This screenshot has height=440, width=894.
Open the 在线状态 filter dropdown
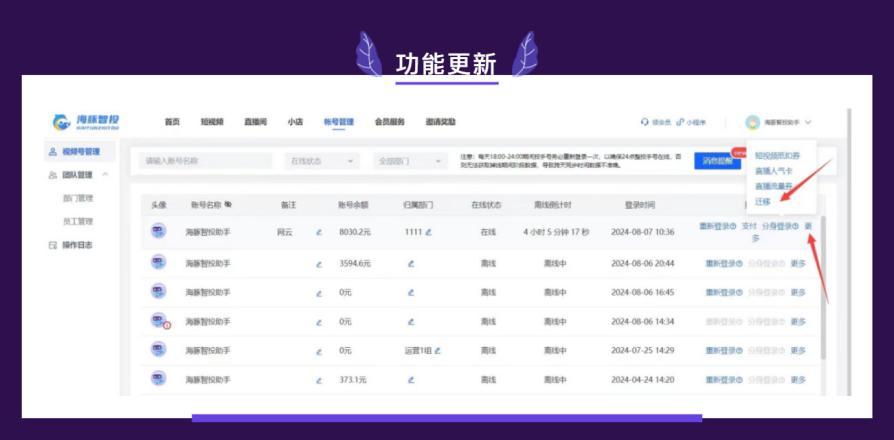coord(322,161)
